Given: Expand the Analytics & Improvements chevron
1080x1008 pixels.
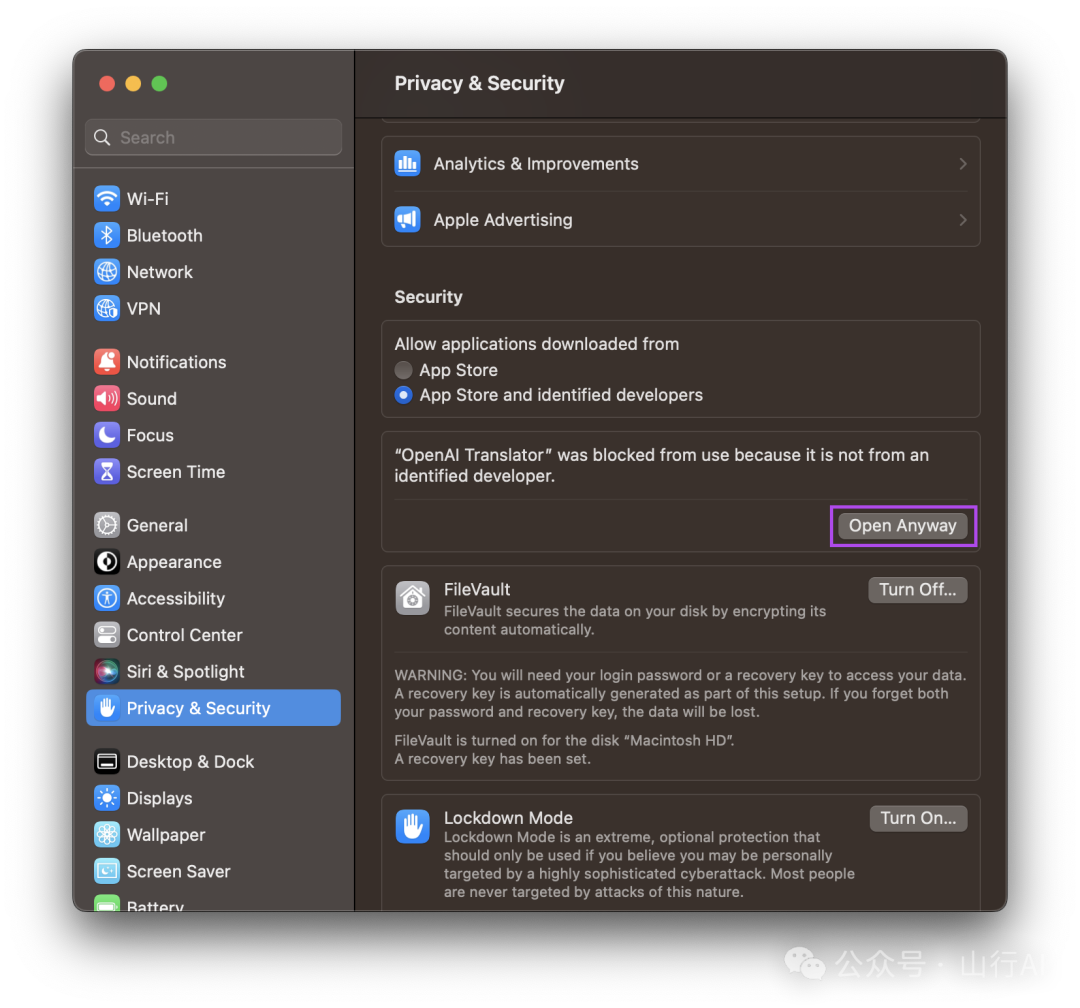Looking at the screenshot, I should pyautogui.click(x=962, y=164).
